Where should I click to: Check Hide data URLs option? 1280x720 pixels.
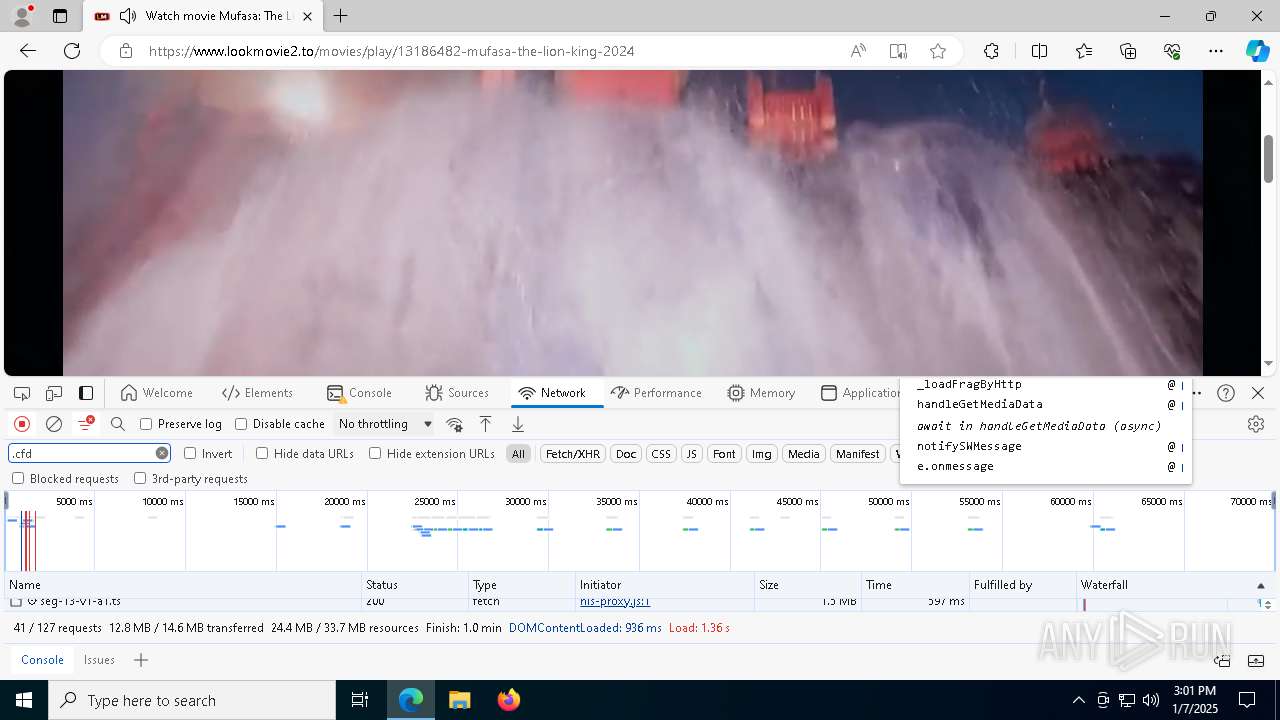[262, 453]
